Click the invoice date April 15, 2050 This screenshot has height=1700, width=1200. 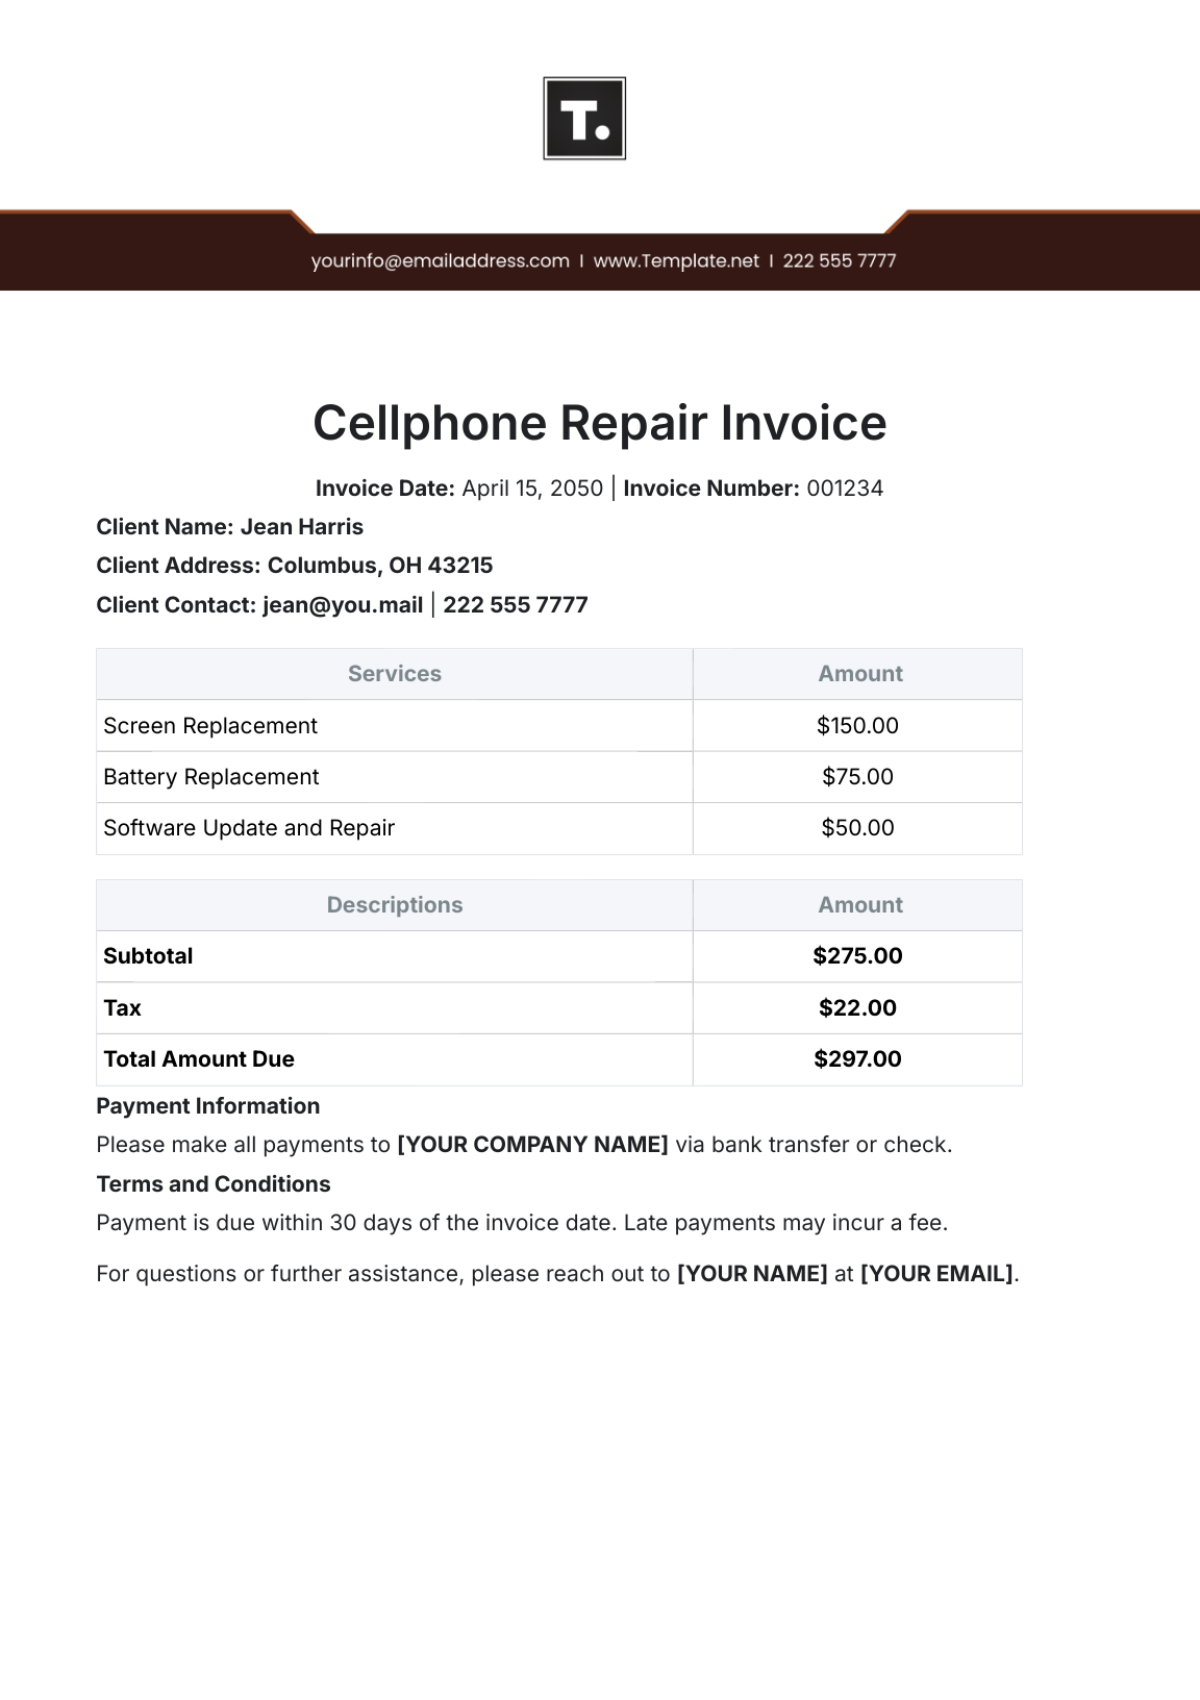[x=532, y=489]
